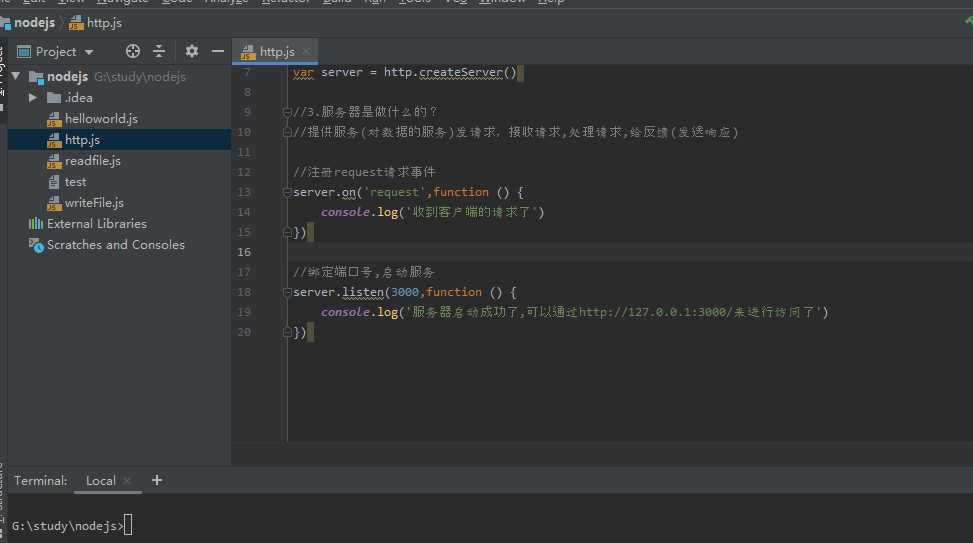Open Project panel settings gear

click(x=192, y=52)
